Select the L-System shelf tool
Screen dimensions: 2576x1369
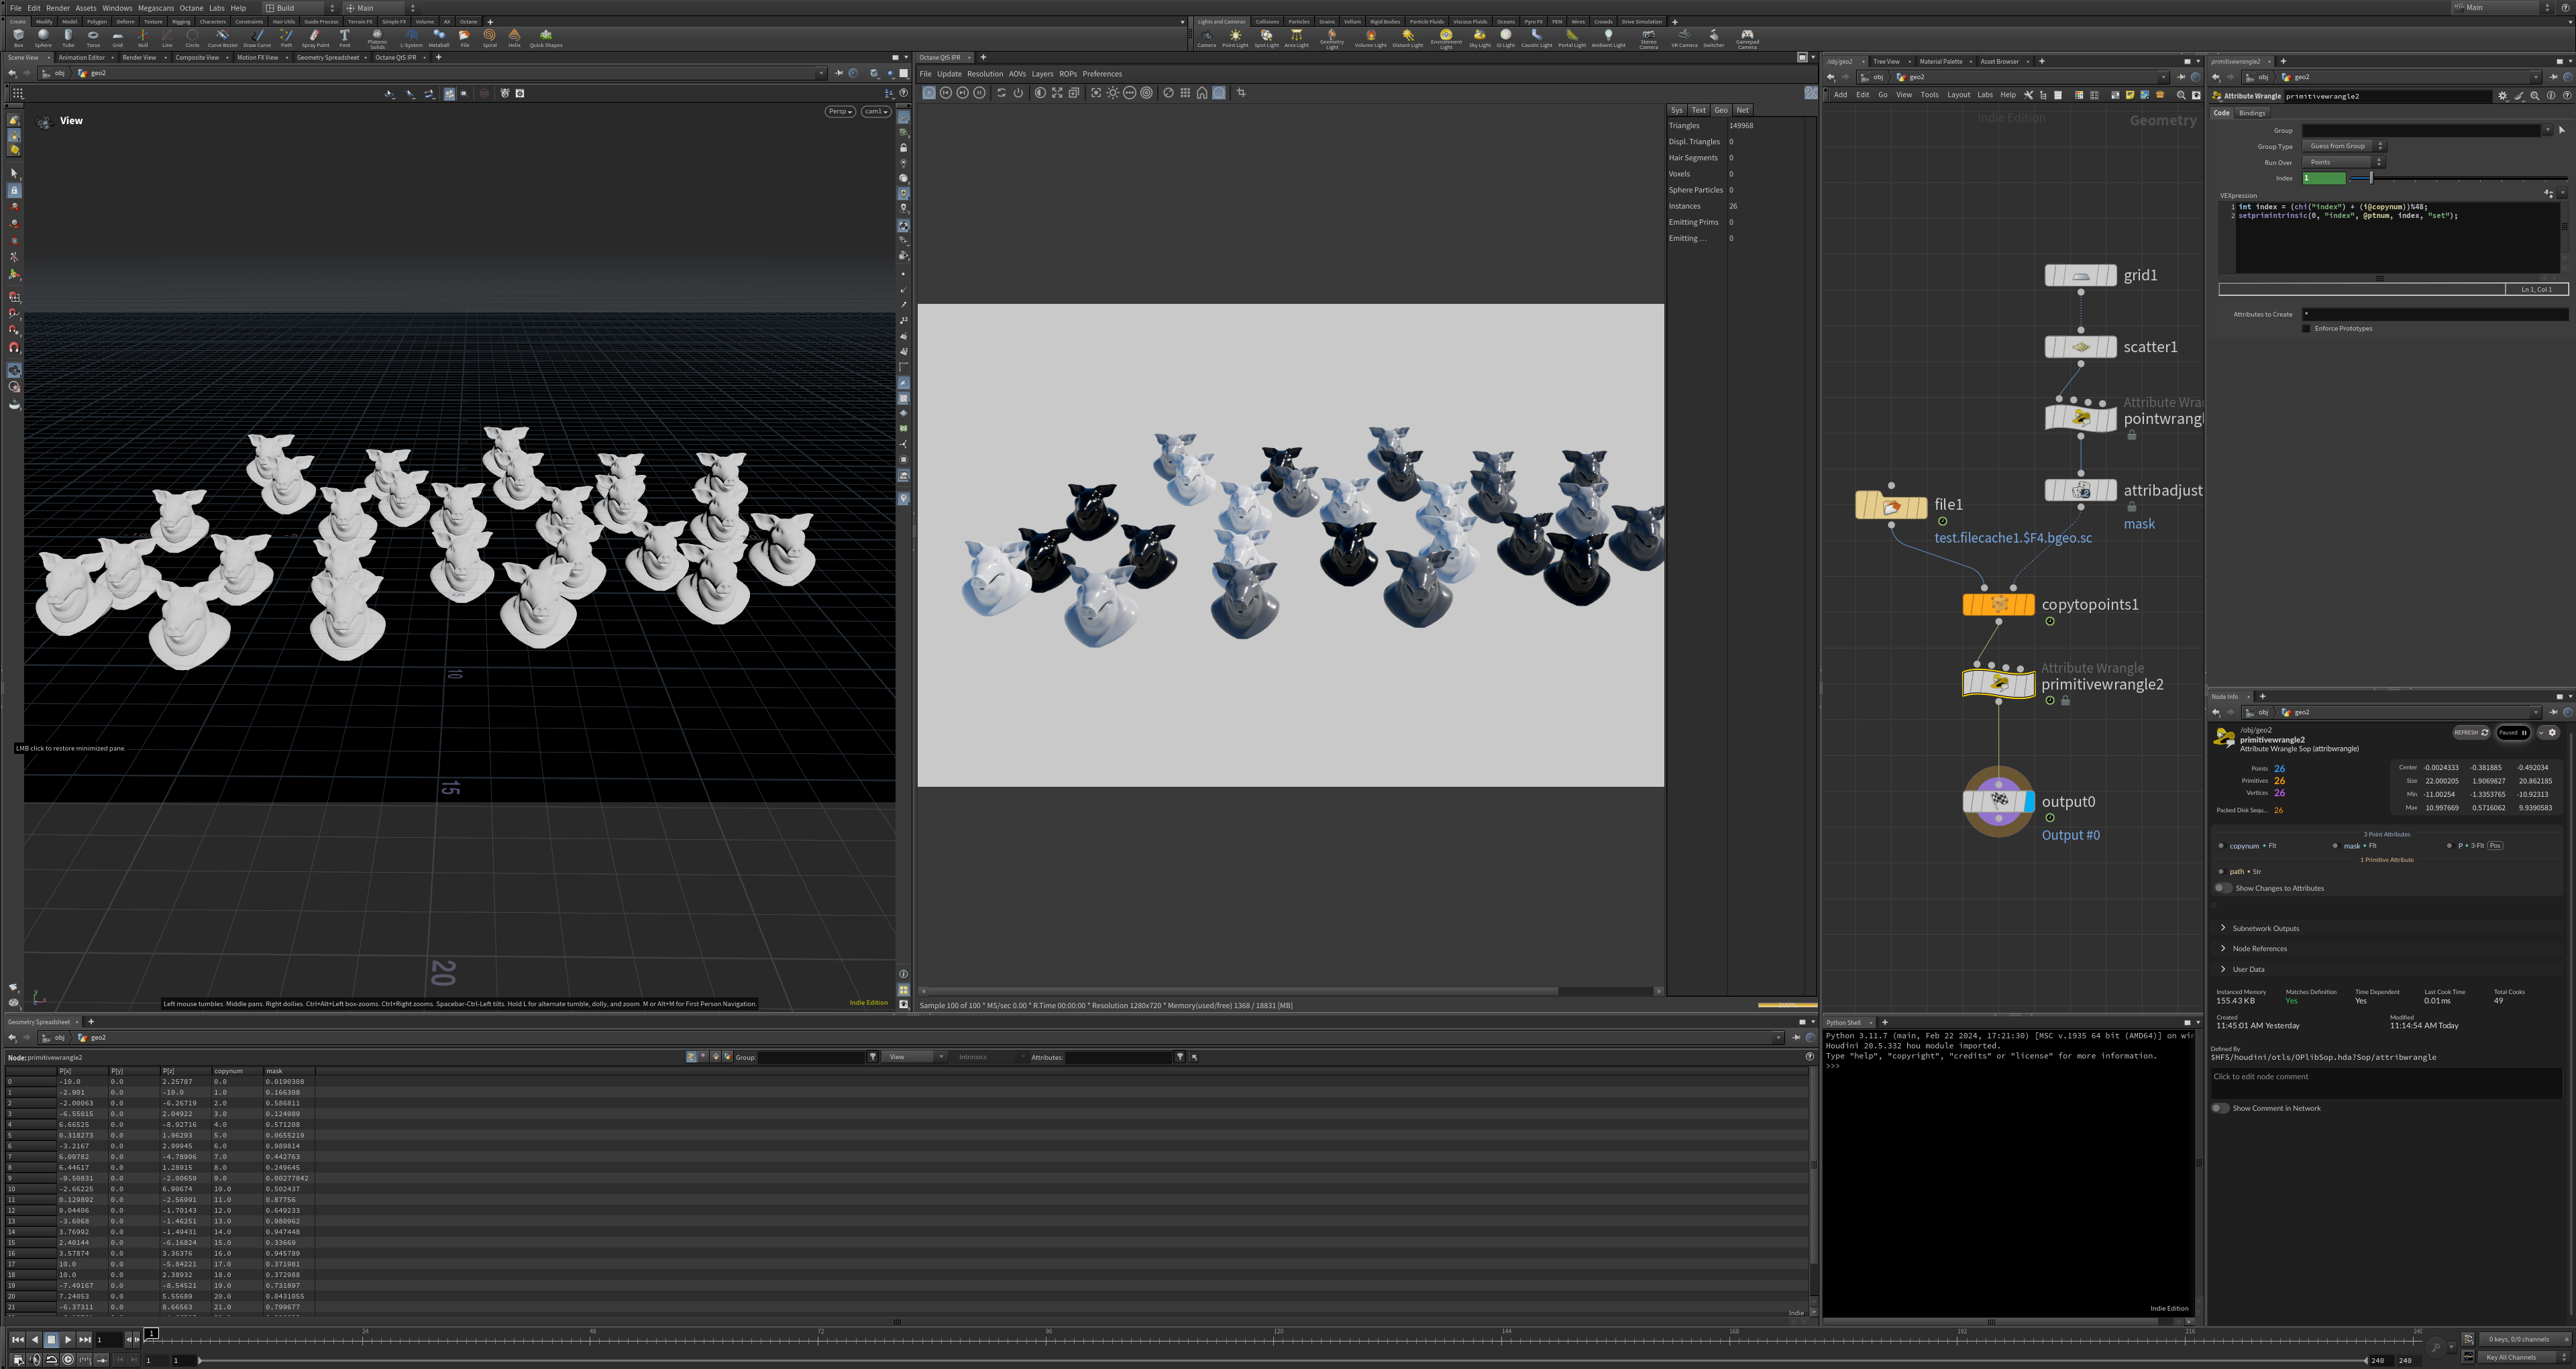411,37
